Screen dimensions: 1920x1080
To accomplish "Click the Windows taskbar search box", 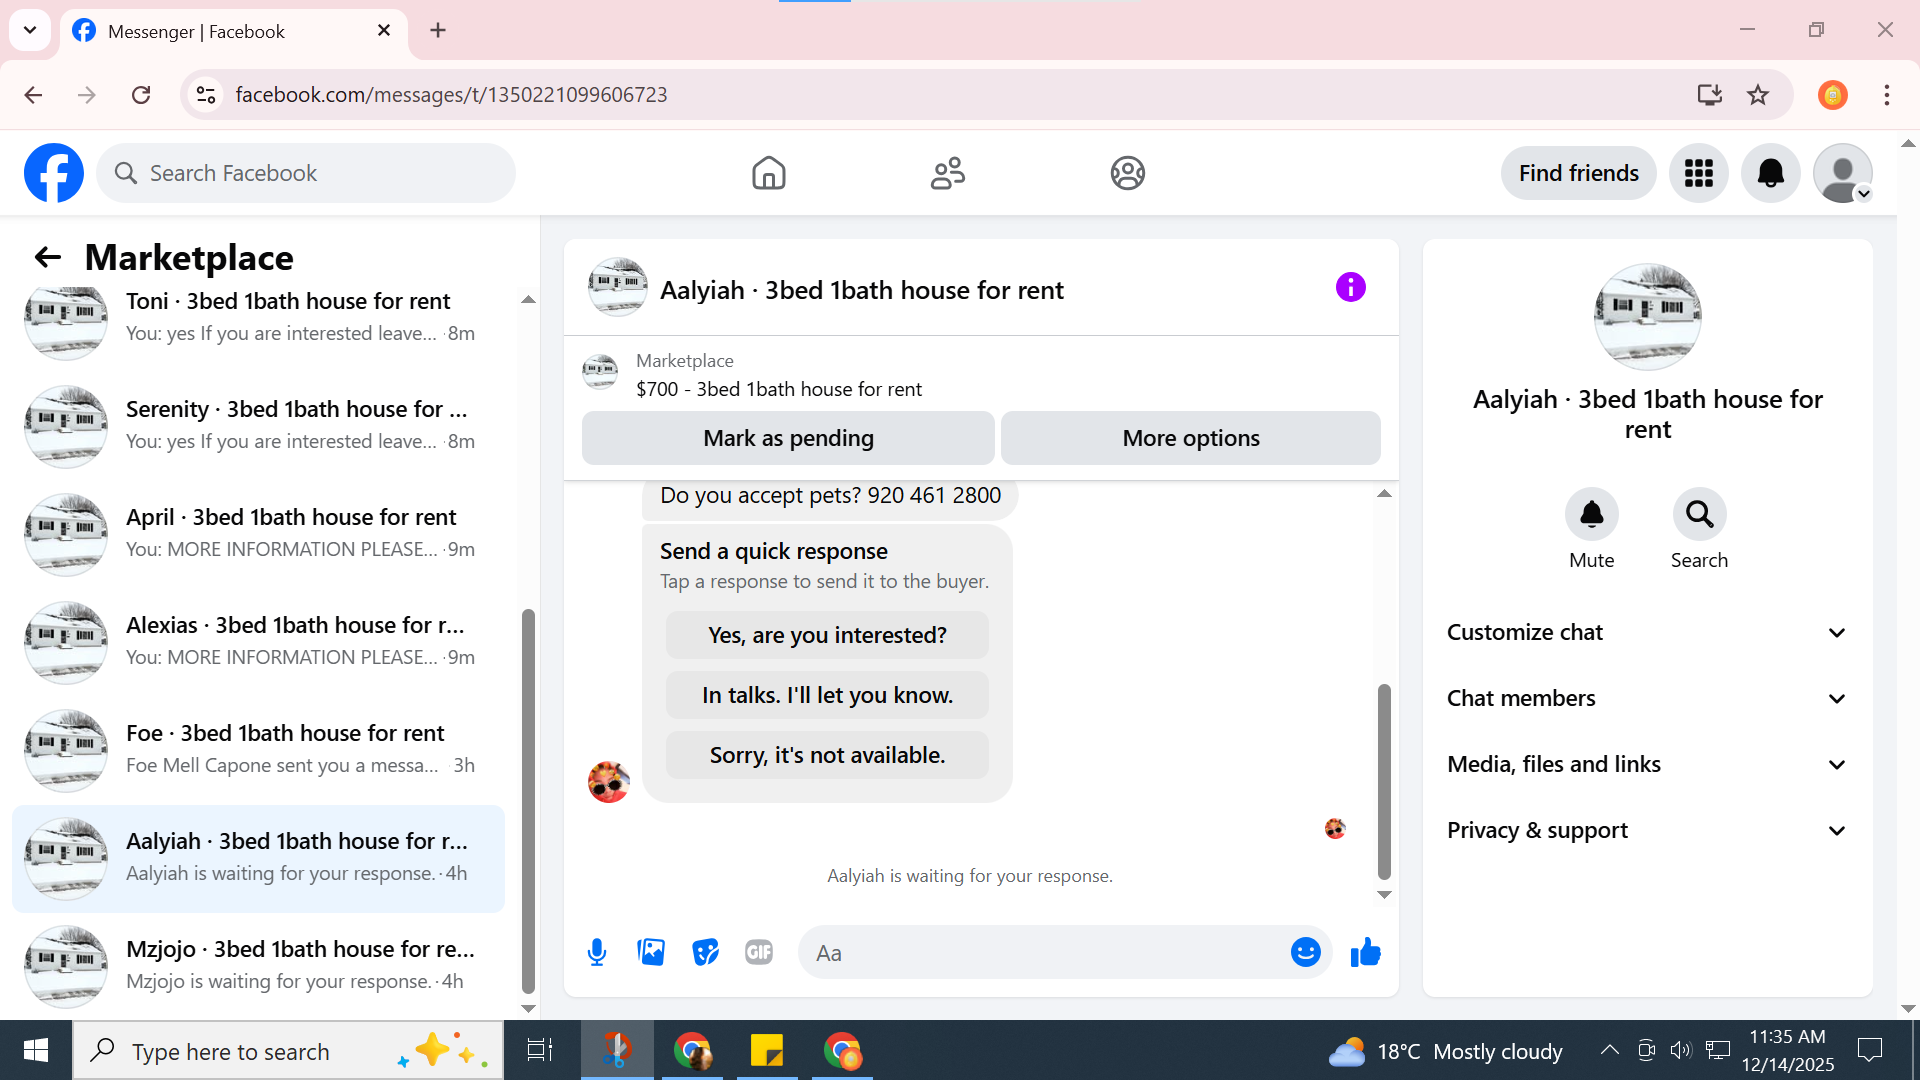I will (288, 1050).
